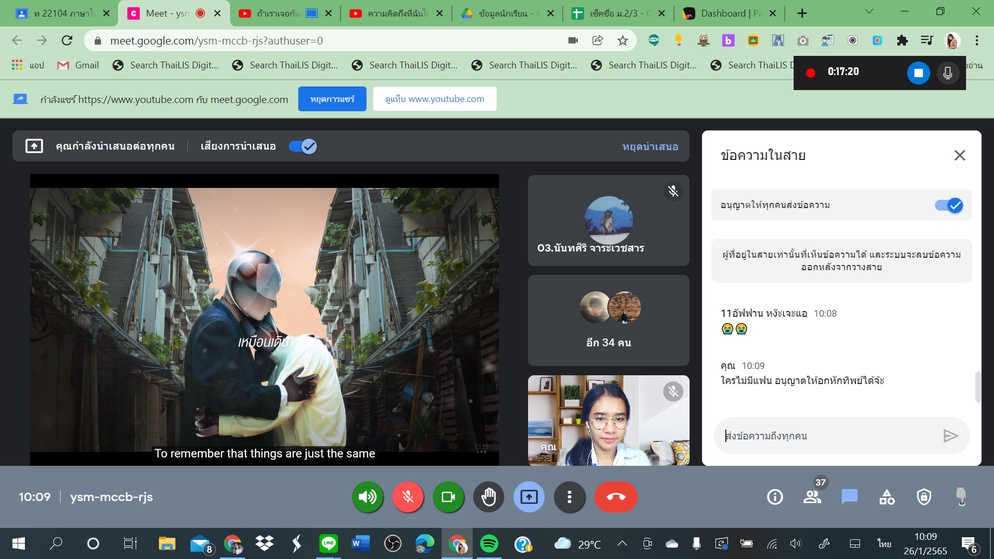Close the in-call messages panel
This screenshot has width=994, height=559.
[960, 155]
